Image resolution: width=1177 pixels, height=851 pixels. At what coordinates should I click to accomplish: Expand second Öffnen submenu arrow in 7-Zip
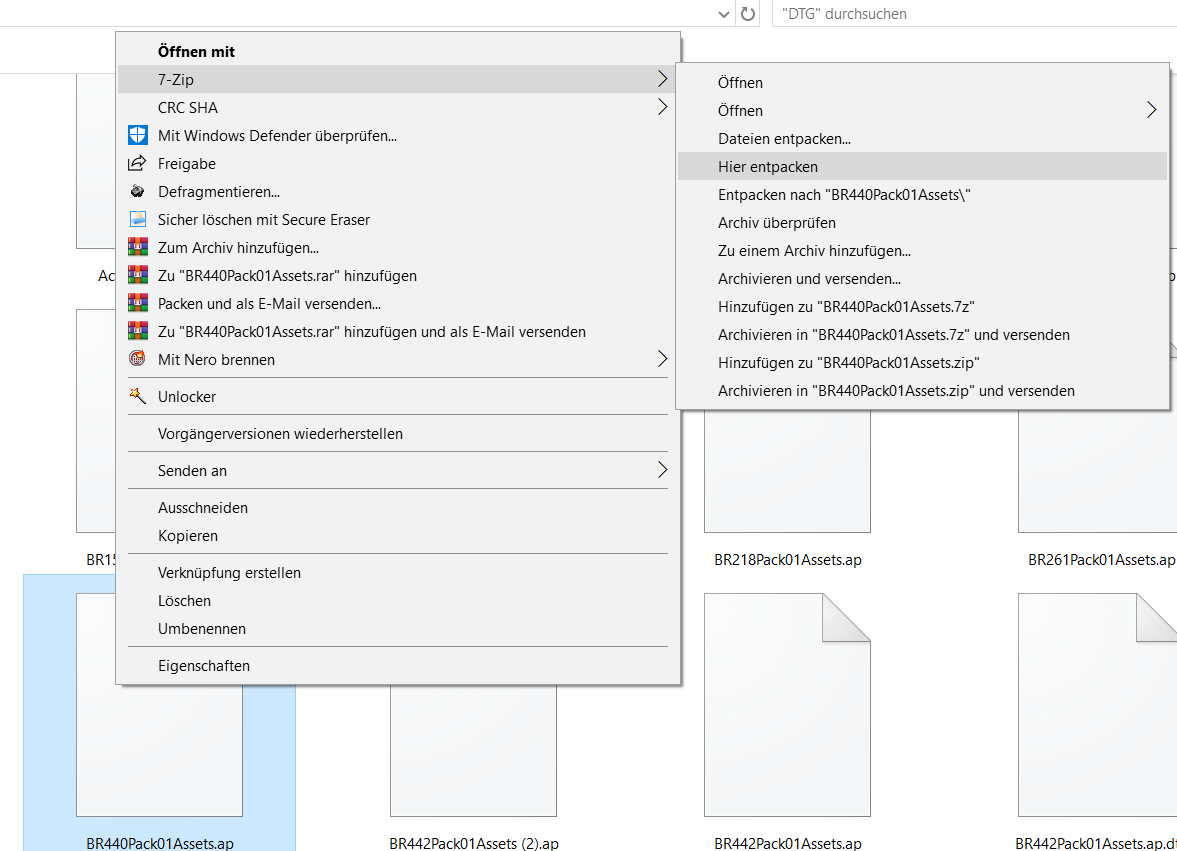(1151, 110)
